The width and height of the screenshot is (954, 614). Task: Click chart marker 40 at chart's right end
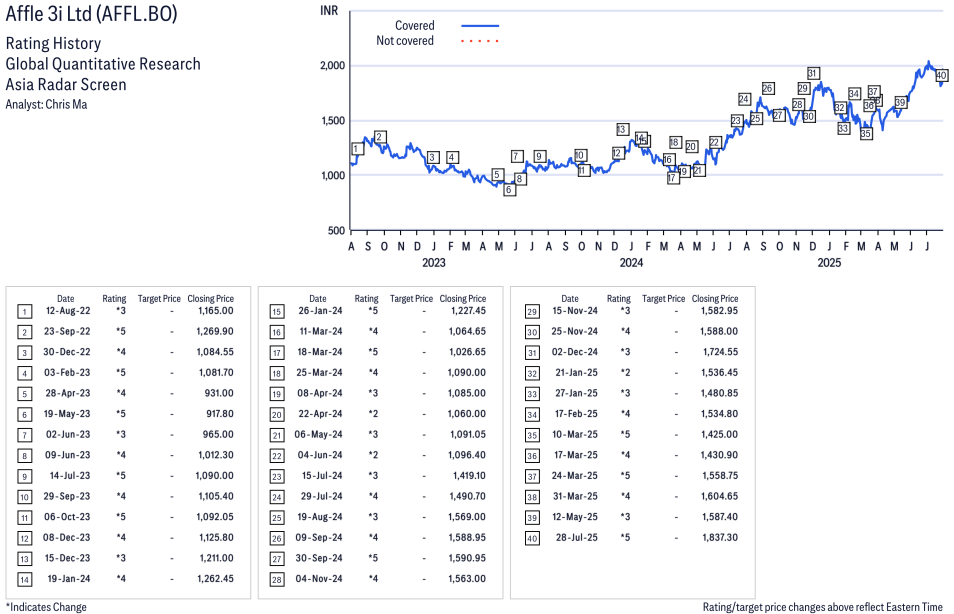pos(941,75)
